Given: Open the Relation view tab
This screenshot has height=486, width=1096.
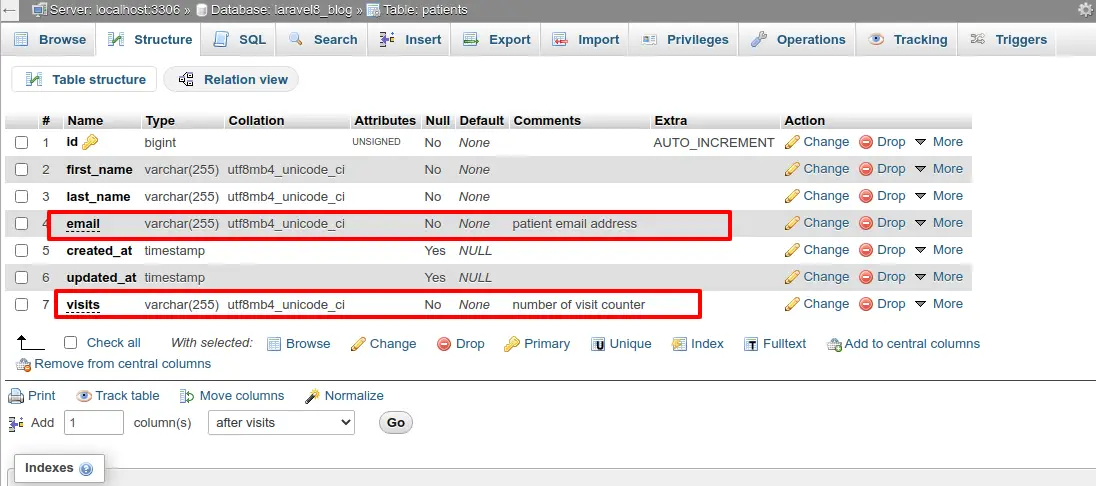Looking at the screenshot, I should [x=231, y=80].
